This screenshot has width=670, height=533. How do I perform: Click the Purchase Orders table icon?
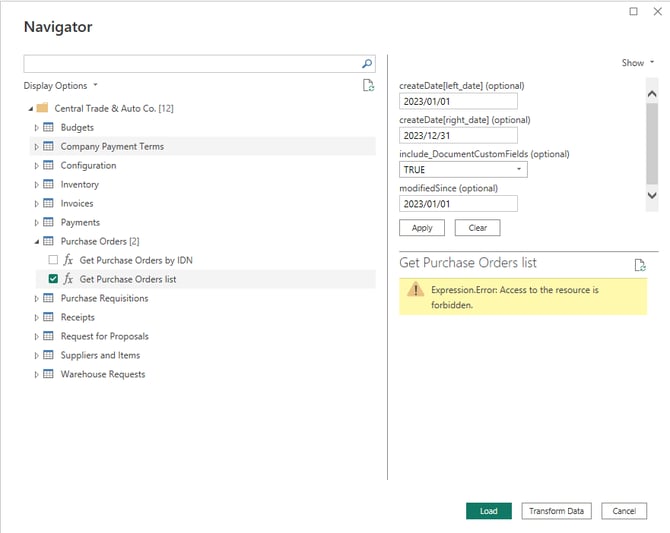[x=48, y=241]
